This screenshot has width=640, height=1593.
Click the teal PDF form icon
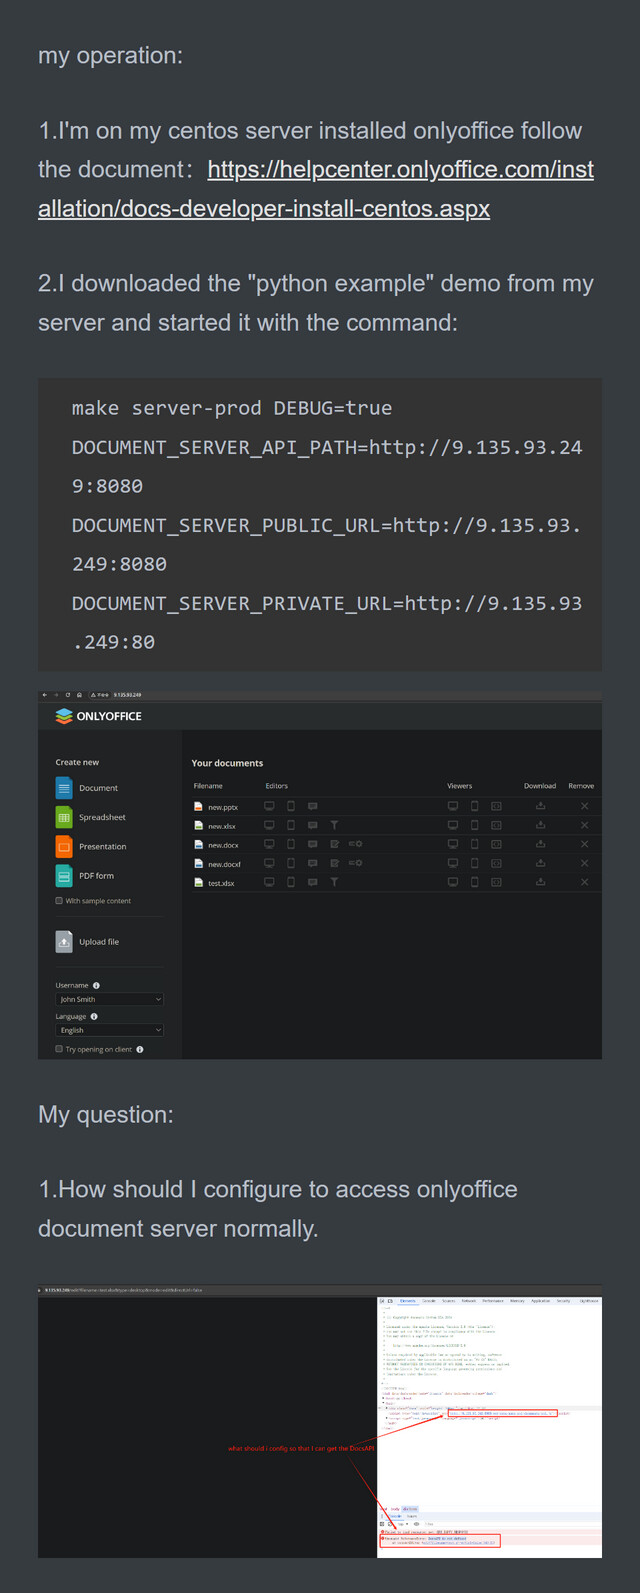(64, 875)
